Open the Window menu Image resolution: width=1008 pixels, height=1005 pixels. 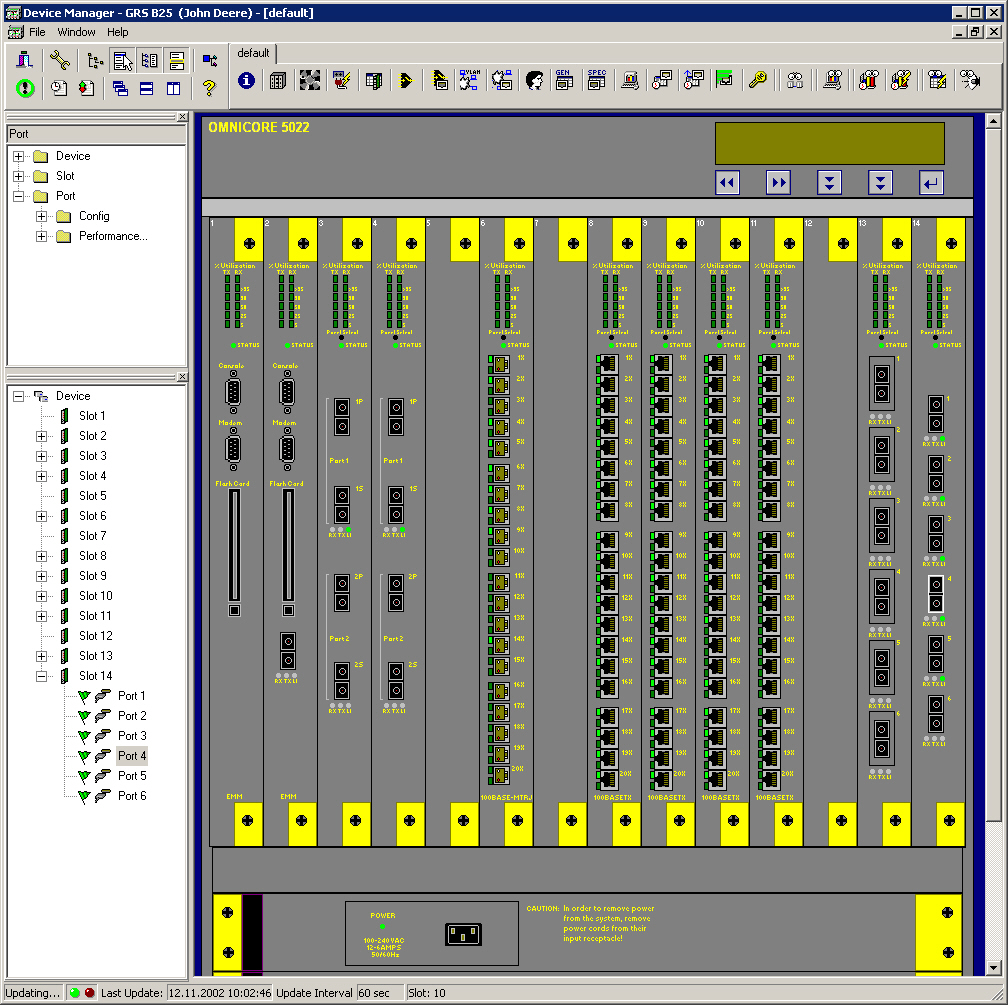(76, 32)
